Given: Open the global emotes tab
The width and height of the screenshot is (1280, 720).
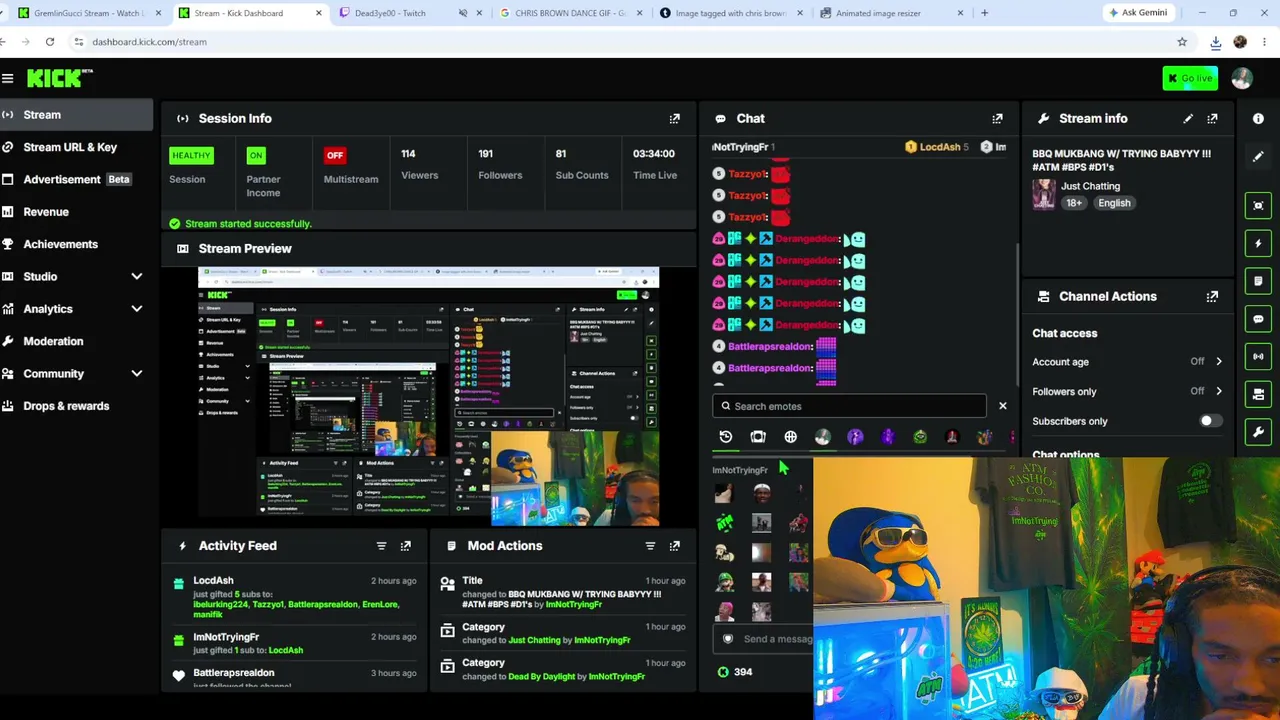Looking at the screenshot, I should click(790, 437).
